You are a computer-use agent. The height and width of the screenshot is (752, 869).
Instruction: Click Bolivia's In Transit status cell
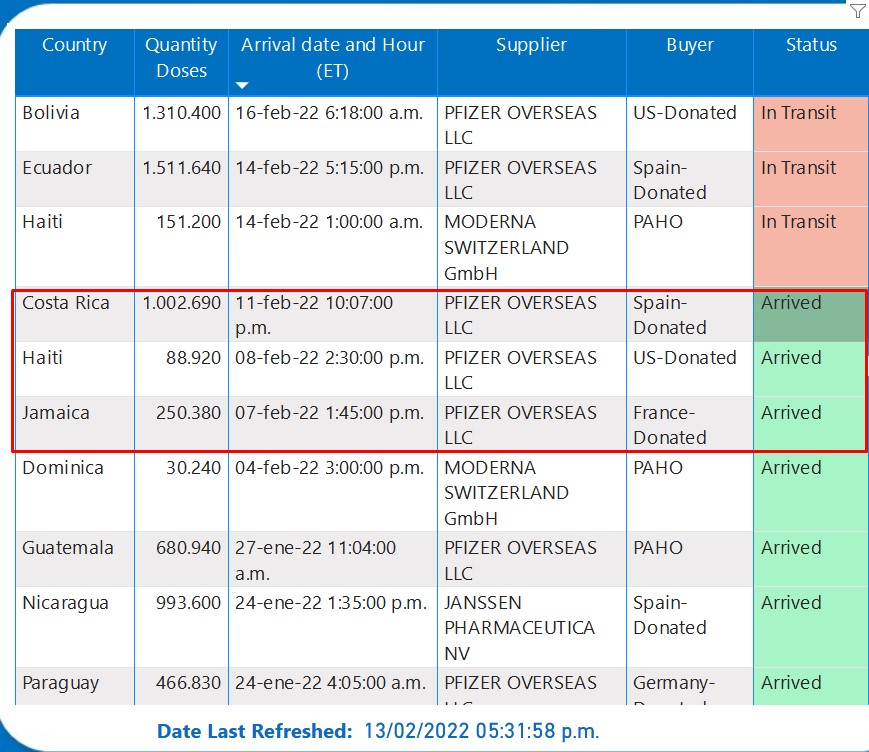click(x=798, y=113)
